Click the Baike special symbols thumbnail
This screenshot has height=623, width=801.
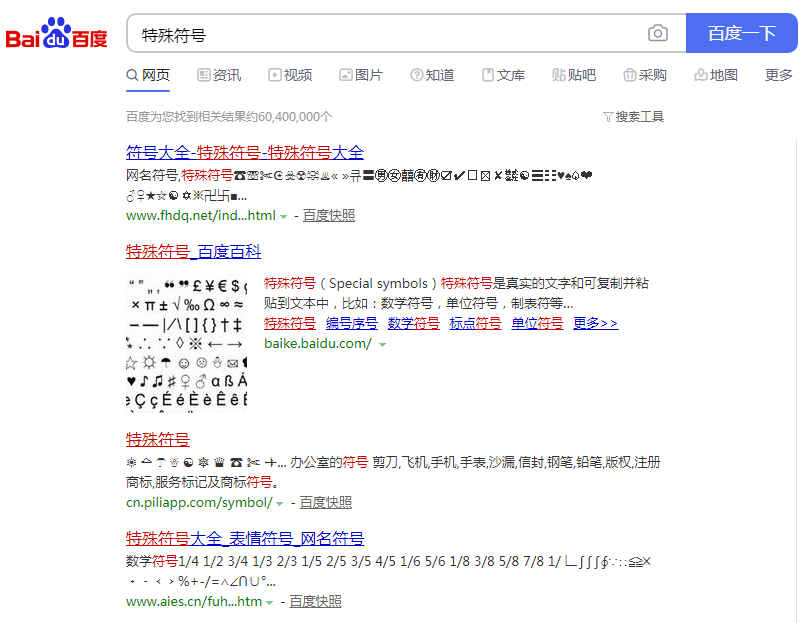coord(186,343)
